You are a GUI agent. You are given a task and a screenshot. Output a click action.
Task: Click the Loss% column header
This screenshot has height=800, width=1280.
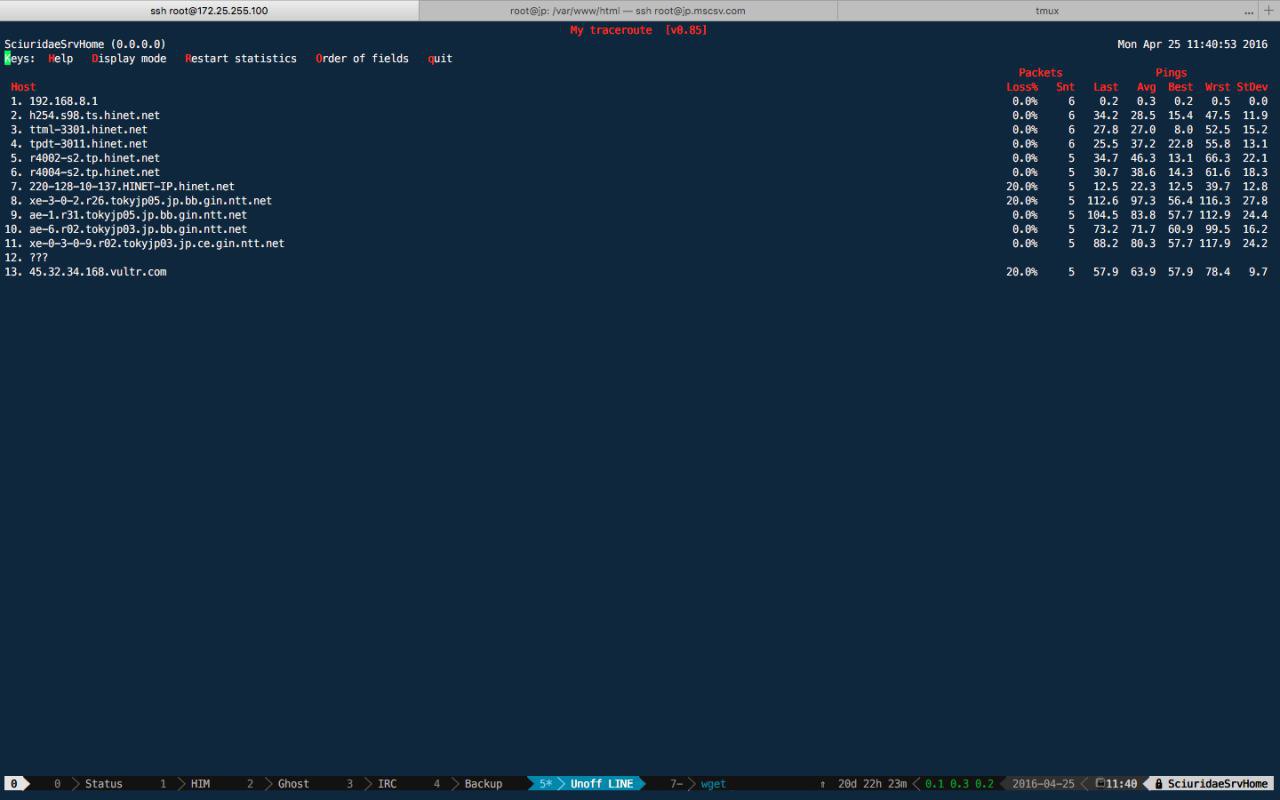click(x=1022, y=87)
